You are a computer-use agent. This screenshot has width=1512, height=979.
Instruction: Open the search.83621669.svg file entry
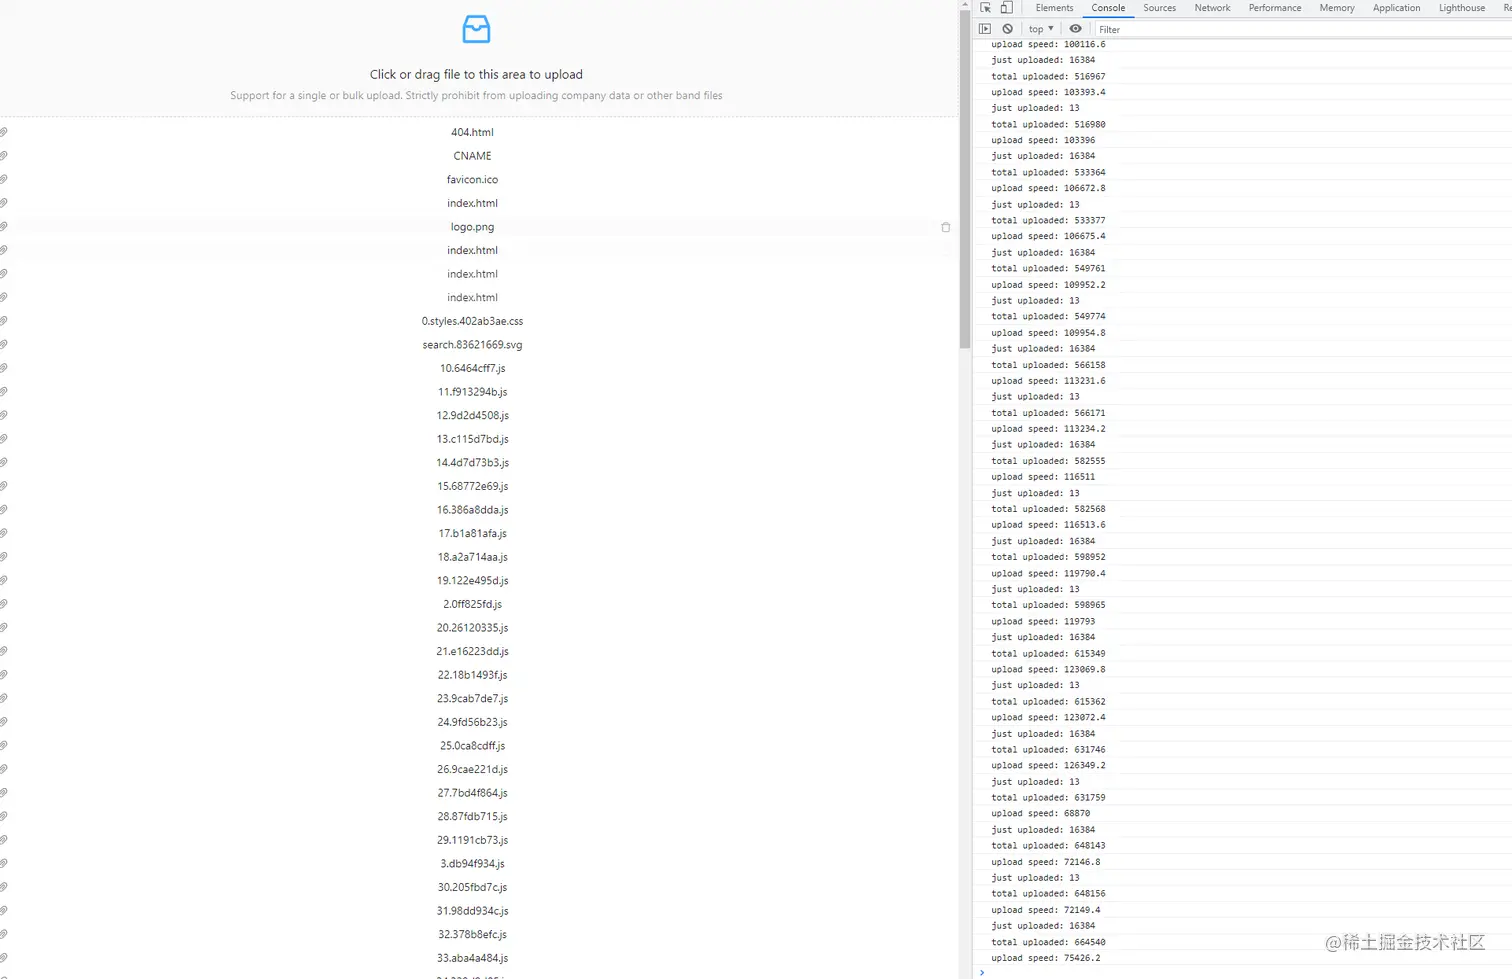(472, 344)
